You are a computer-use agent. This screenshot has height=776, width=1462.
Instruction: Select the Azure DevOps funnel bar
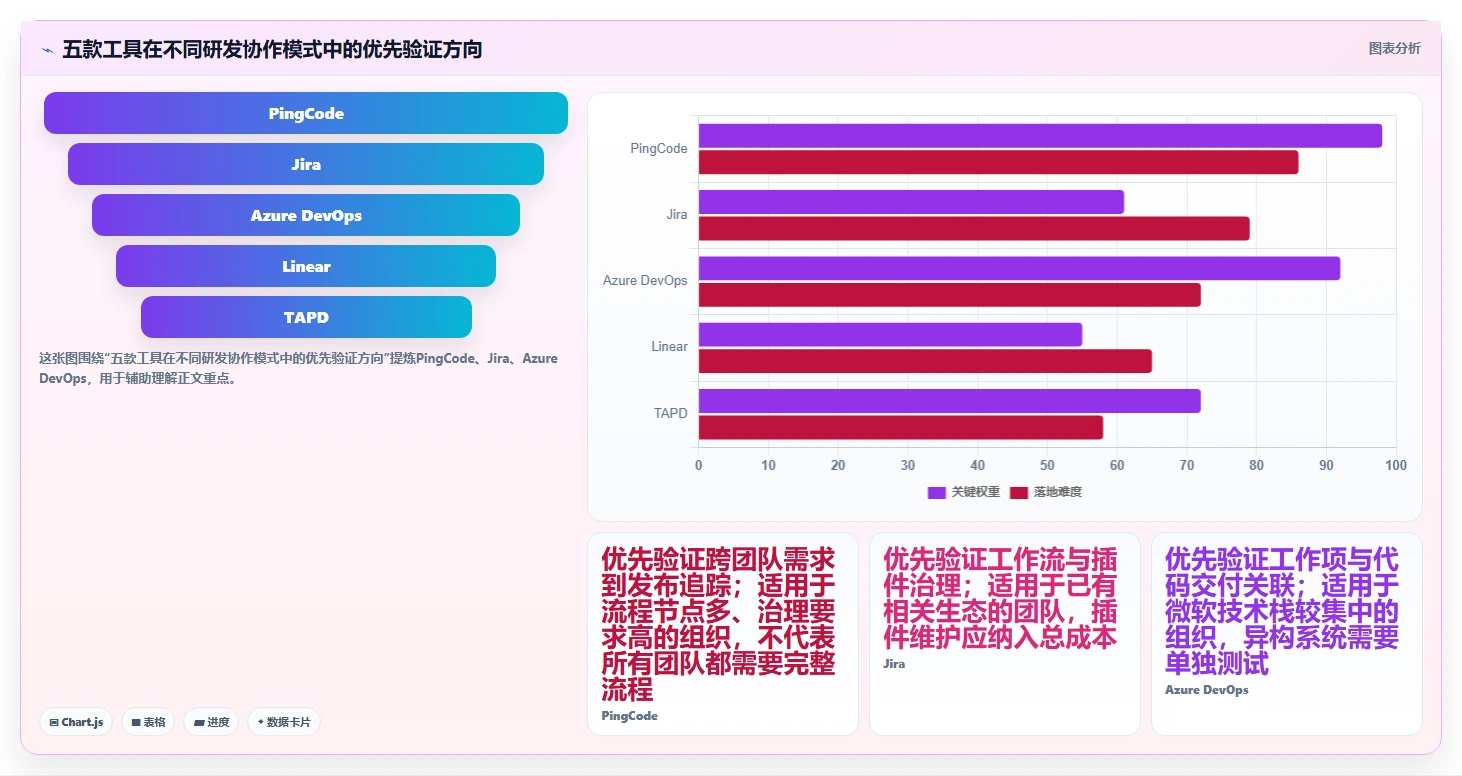coord(306,215)
